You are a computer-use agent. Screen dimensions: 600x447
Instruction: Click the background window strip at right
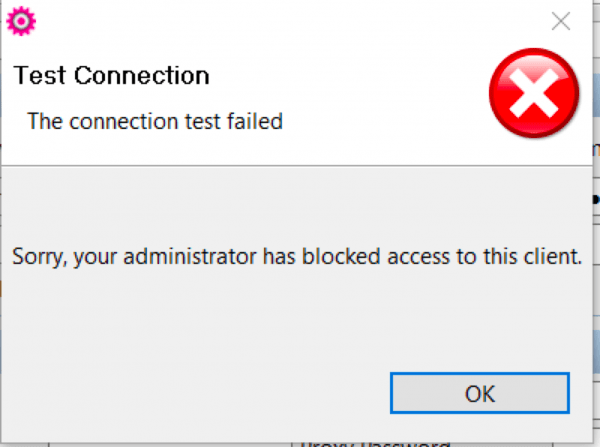[596, 224]
